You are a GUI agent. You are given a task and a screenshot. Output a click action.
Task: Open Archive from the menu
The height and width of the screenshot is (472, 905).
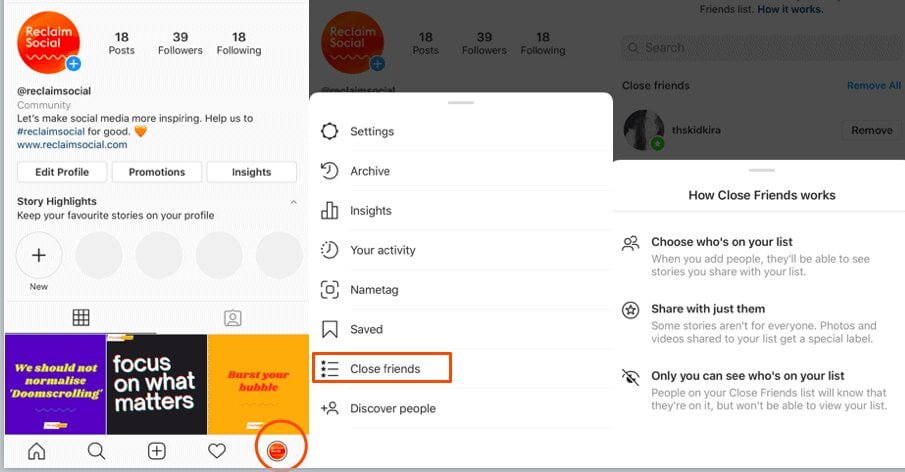click(x=370, y=171)
